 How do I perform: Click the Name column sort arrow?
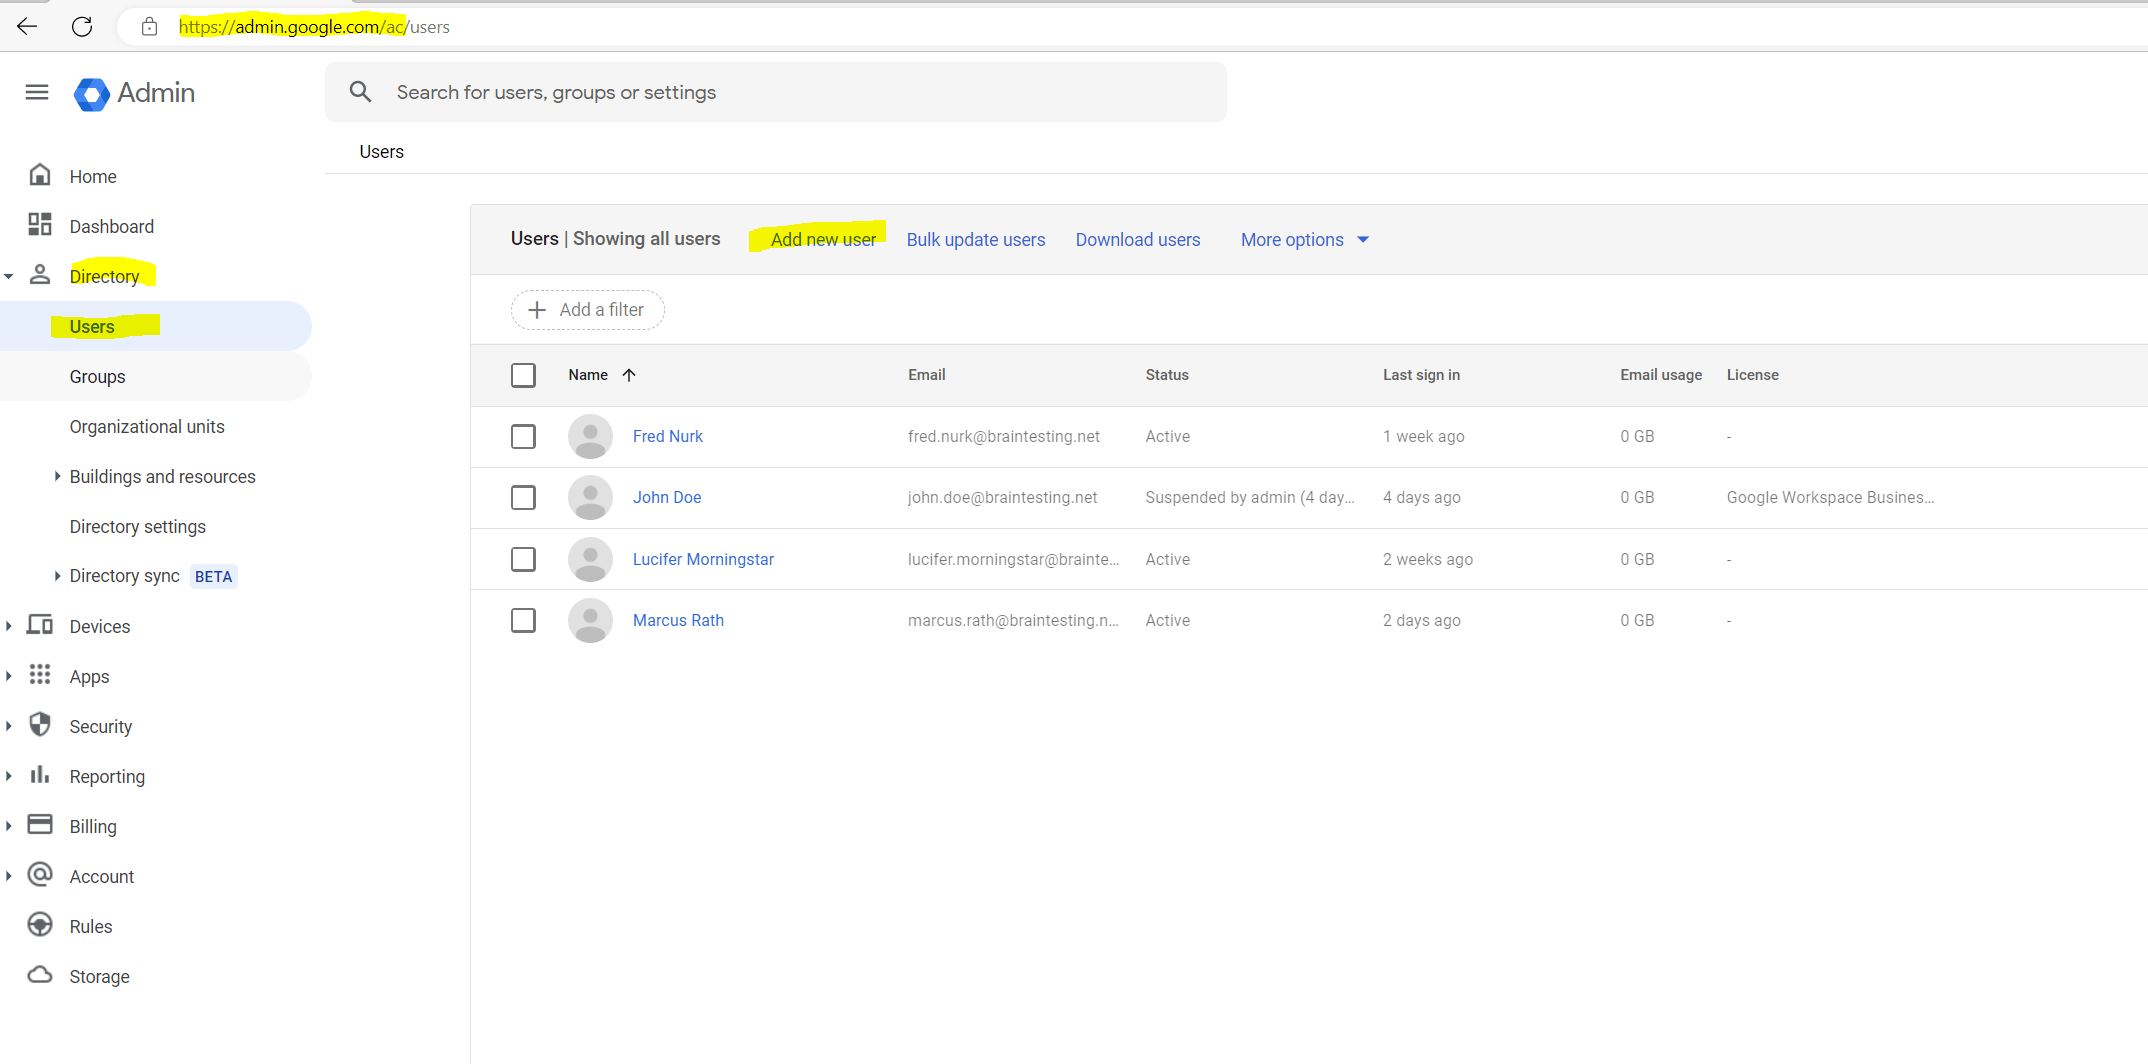[x=631, y=375]
